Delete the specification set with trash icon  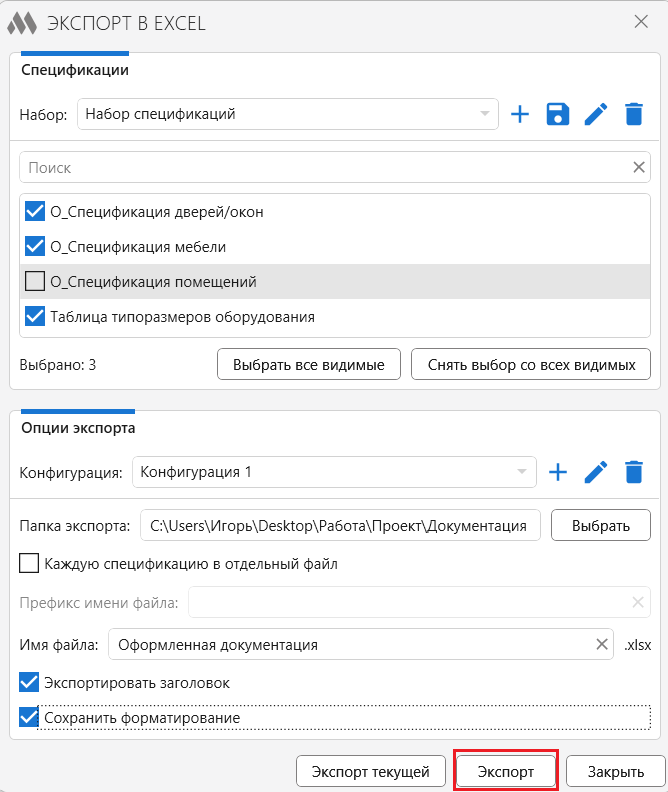point(633,114)
